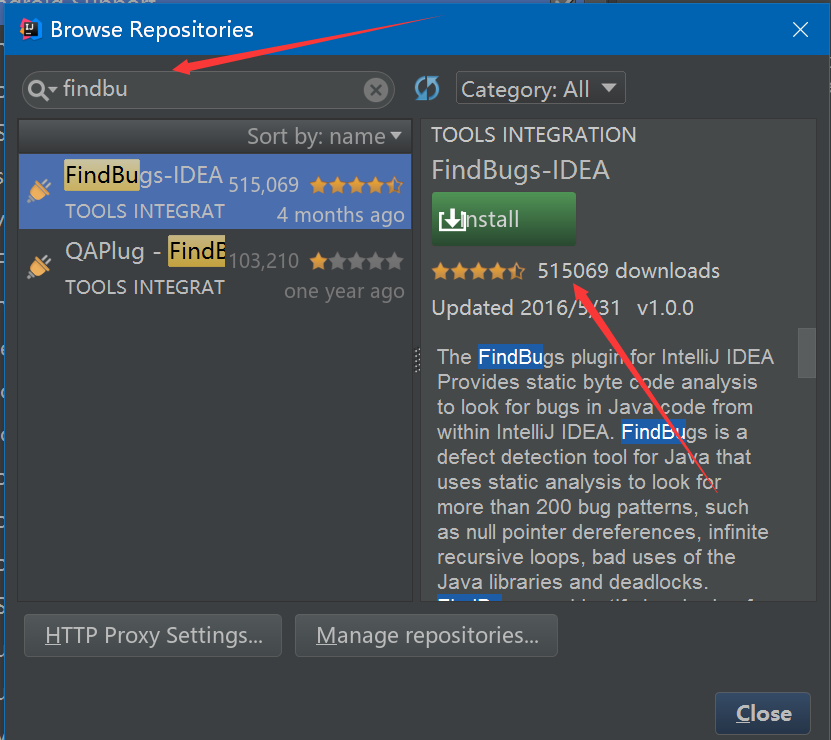Click the v1.0.0 version text
Viewport: 831px width, 740px height.
(x=665, y=308)
